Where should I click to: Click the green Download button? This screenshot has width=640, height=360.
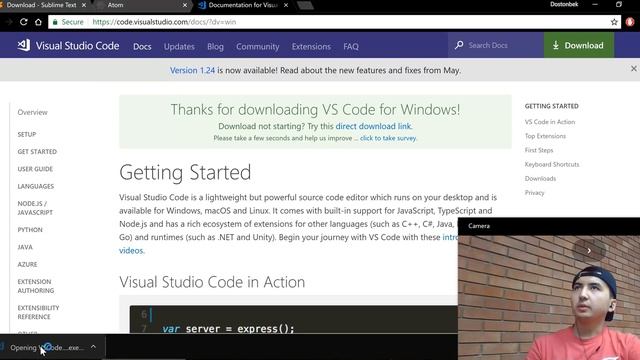click(579, 45)
